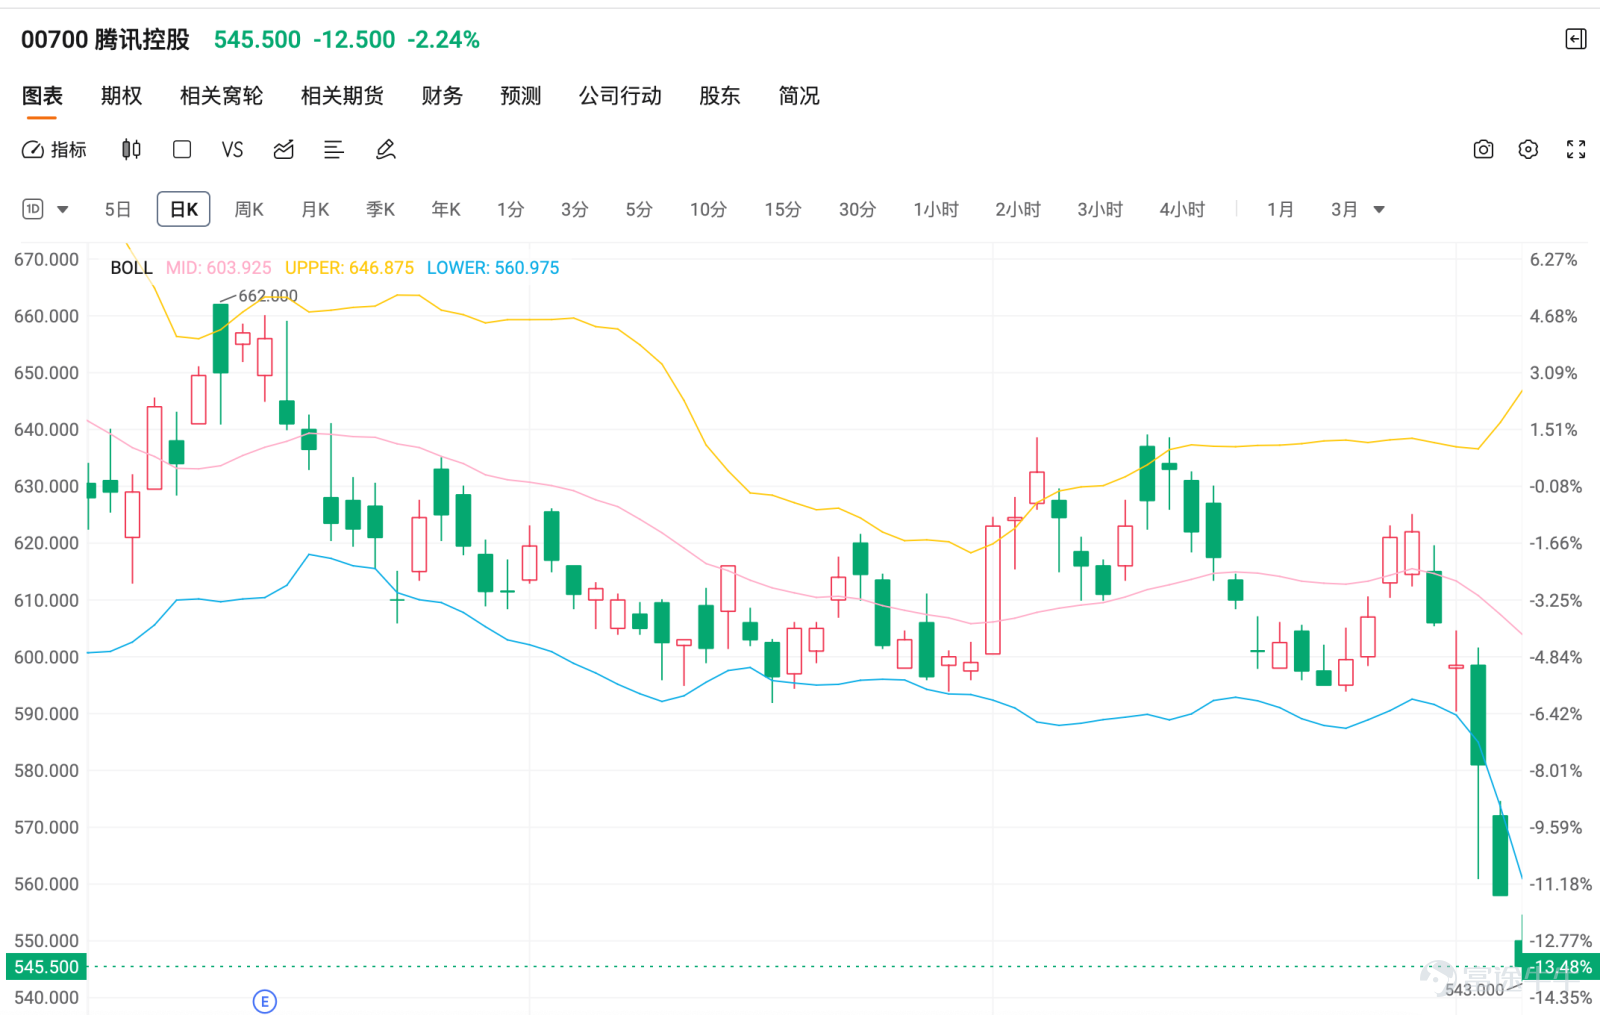
Task: Enter fullscreen chart mode
Action: tap(1576, 150)
